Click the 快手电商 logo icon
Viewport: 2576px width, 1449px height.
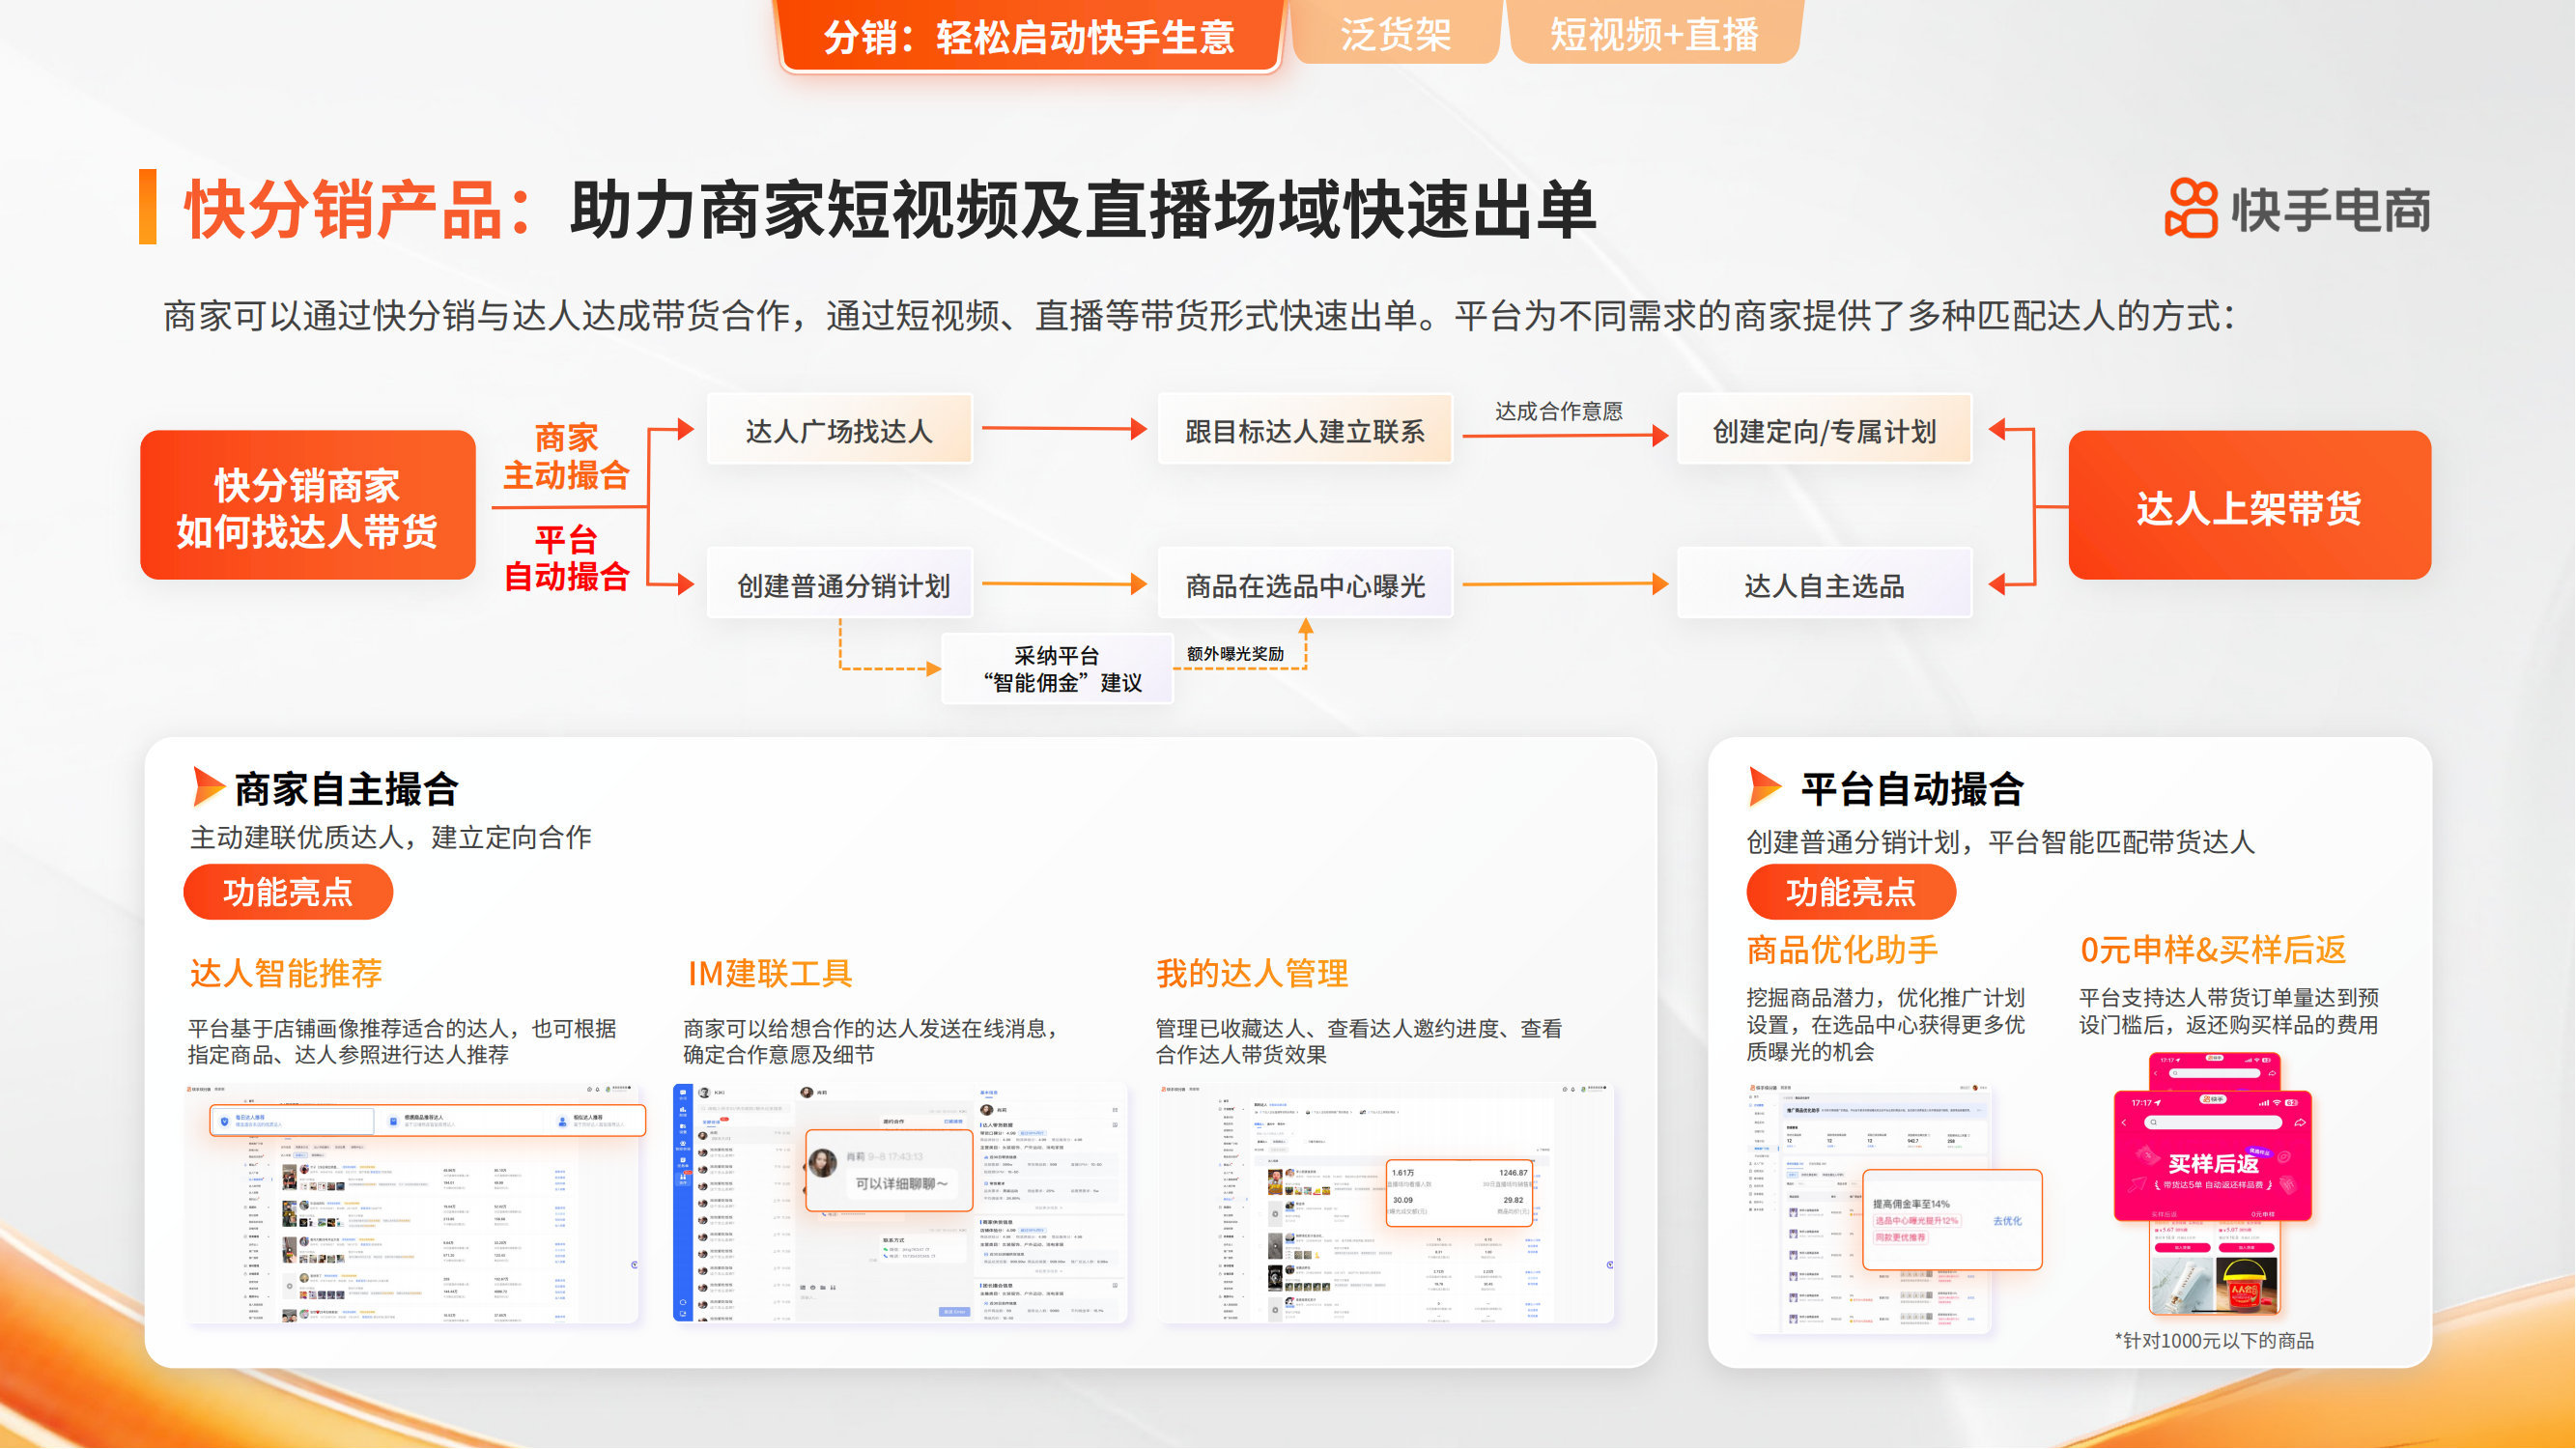coord(2192,208)
